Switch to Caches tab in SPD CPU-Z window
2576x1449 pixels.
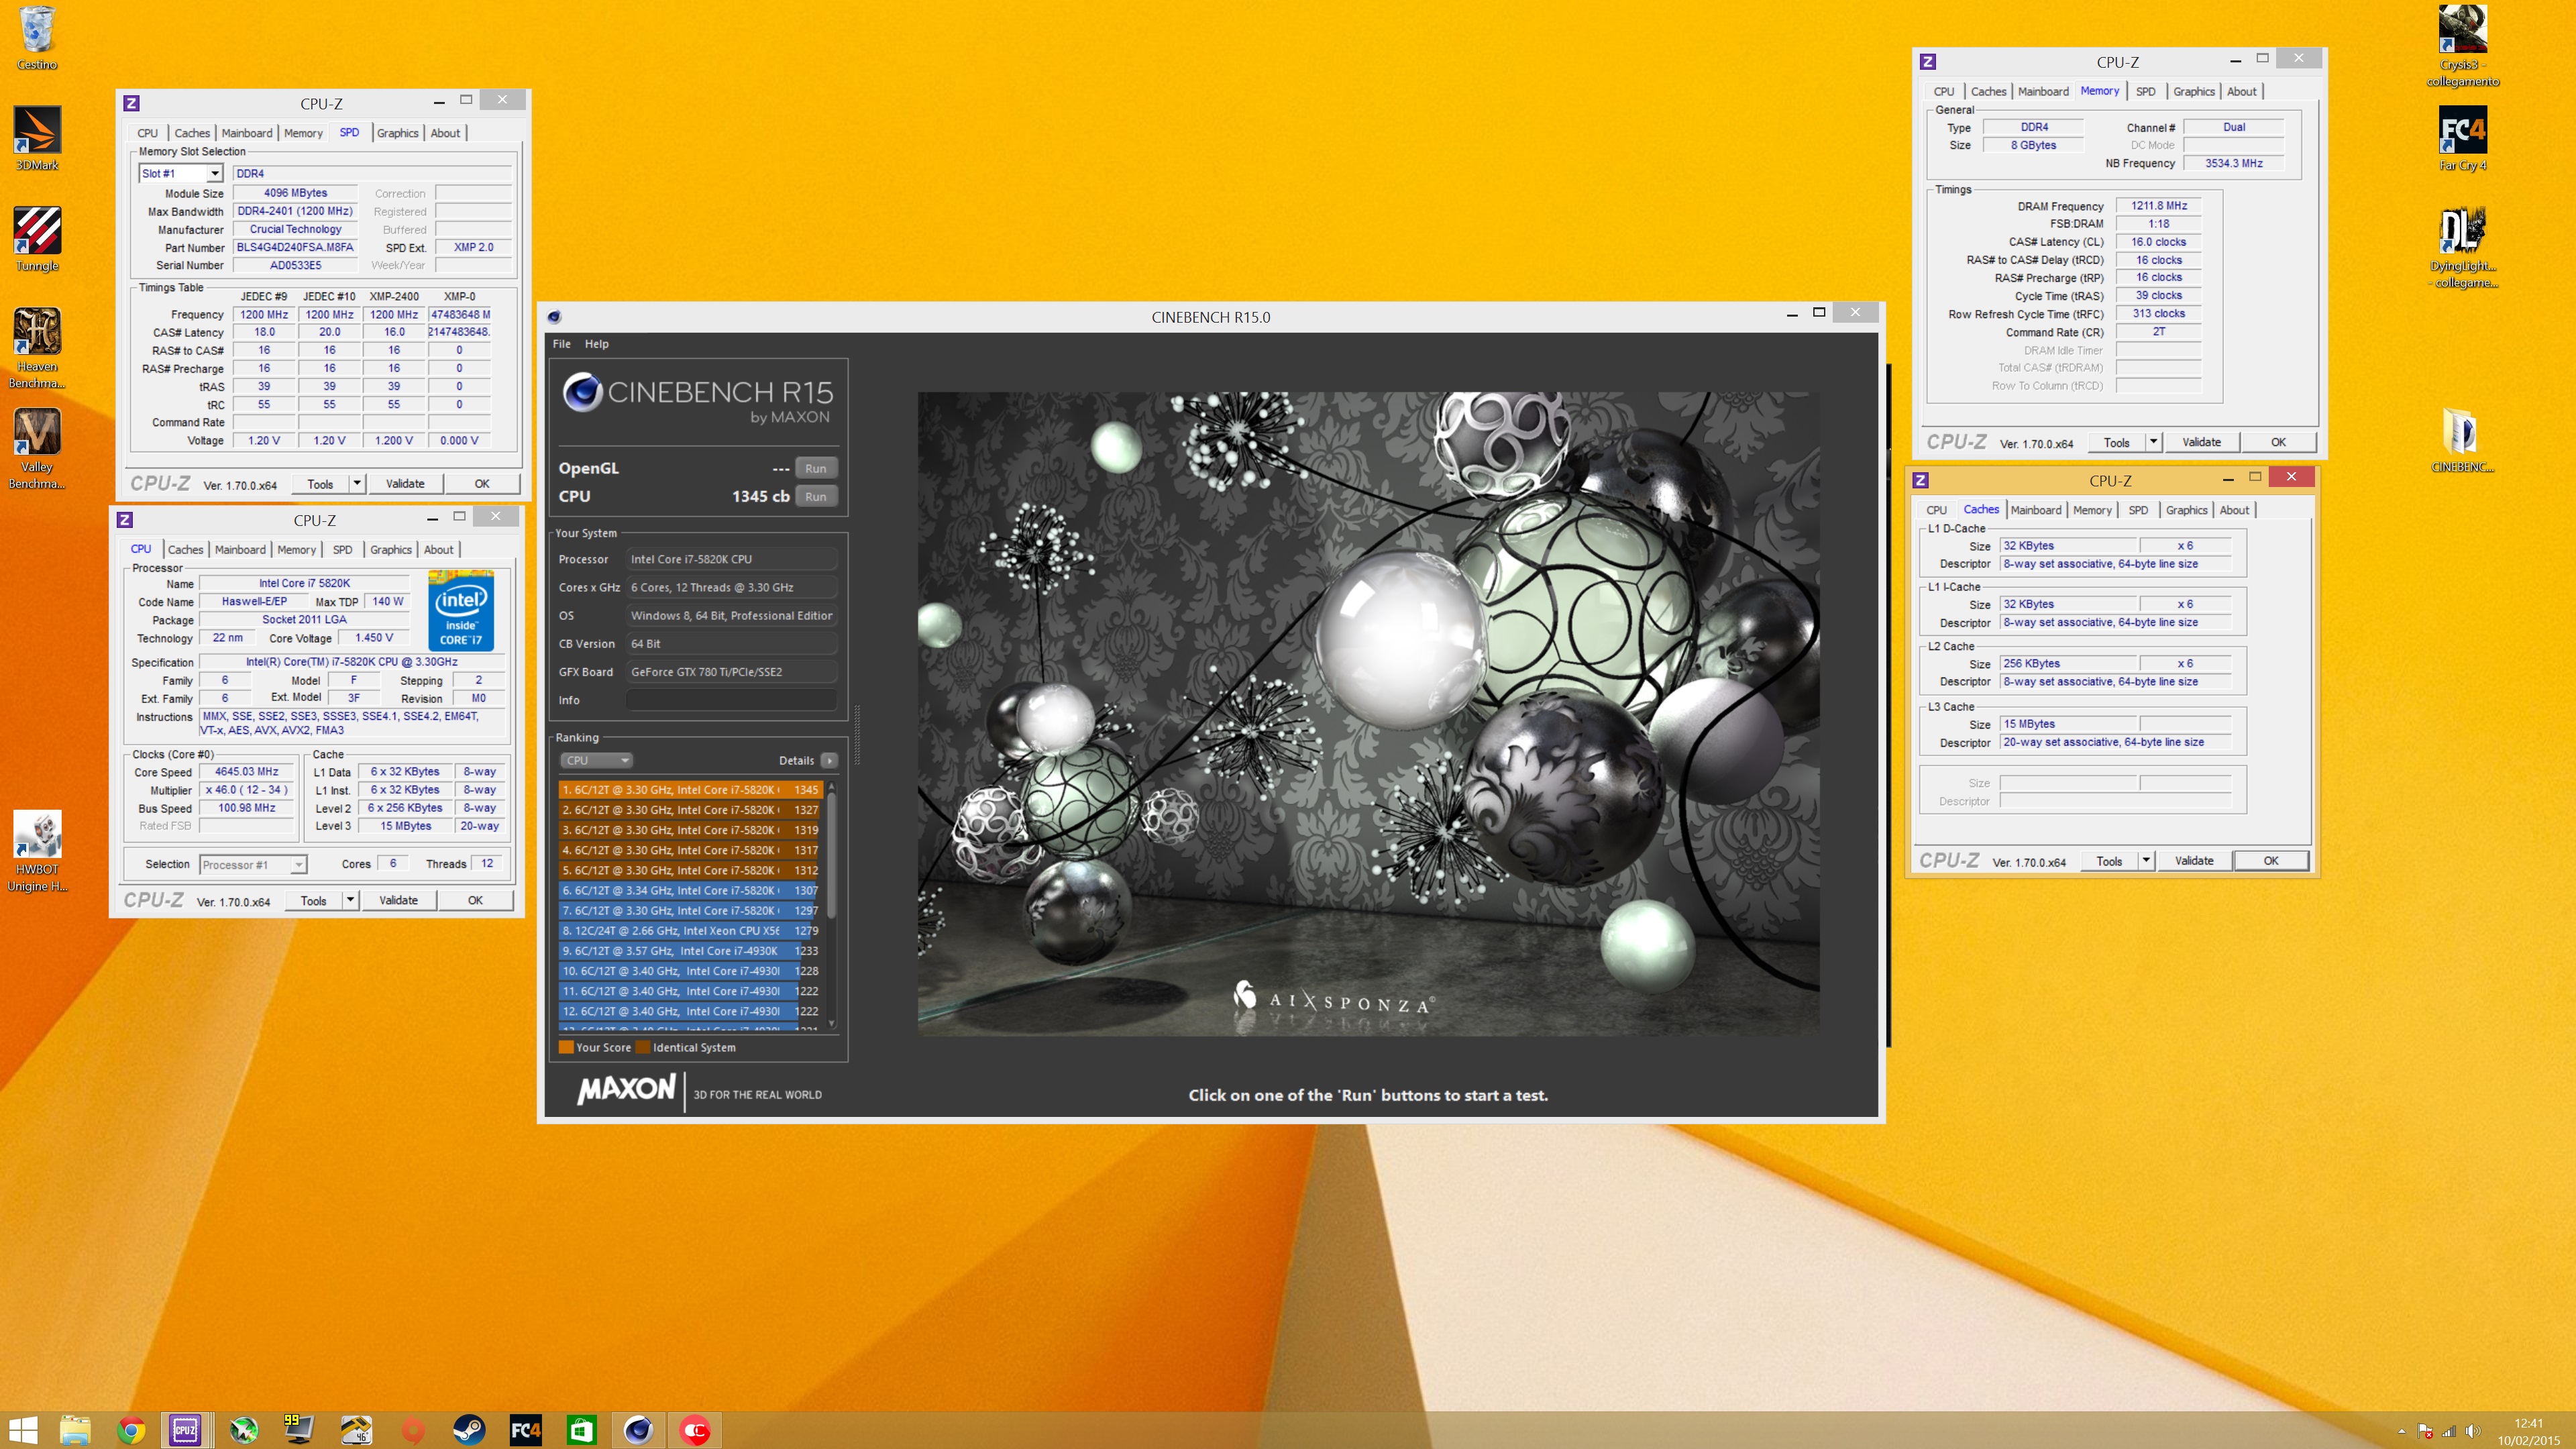point(192,133)
